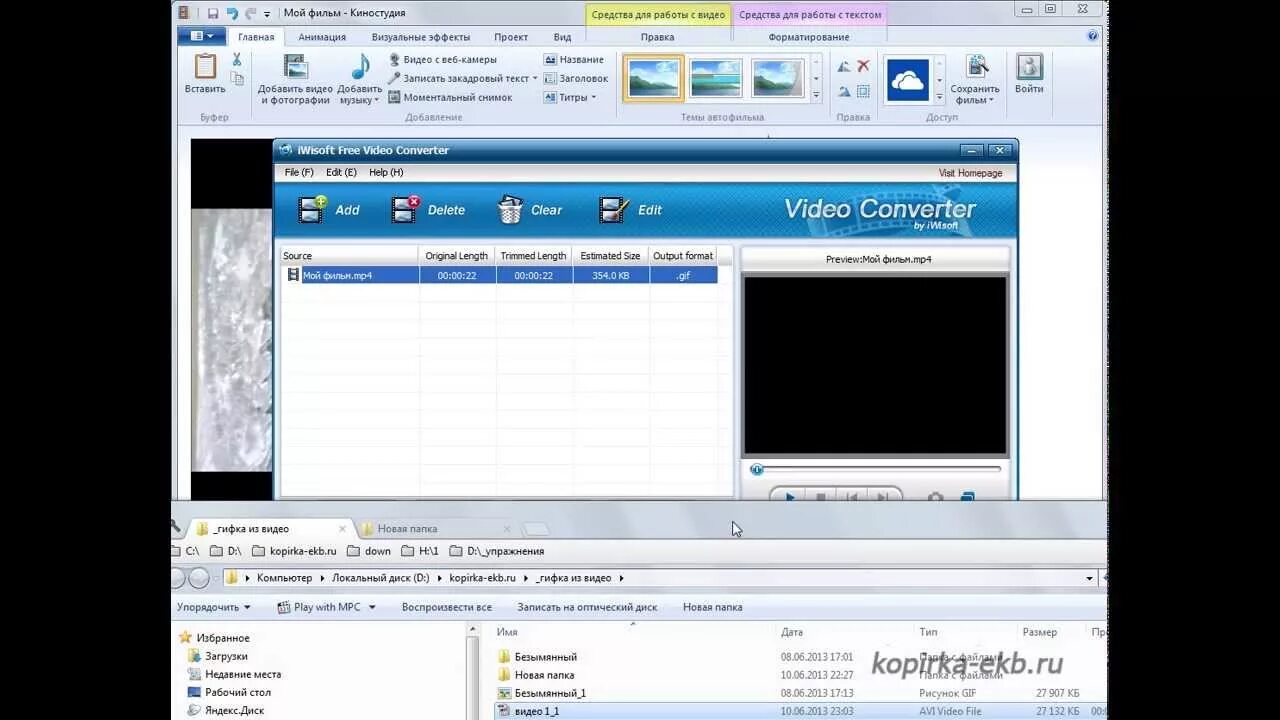Click the kopirka-ekb.ru bookmark folder
Viewport: 1280px width, 720px height.
294,551
